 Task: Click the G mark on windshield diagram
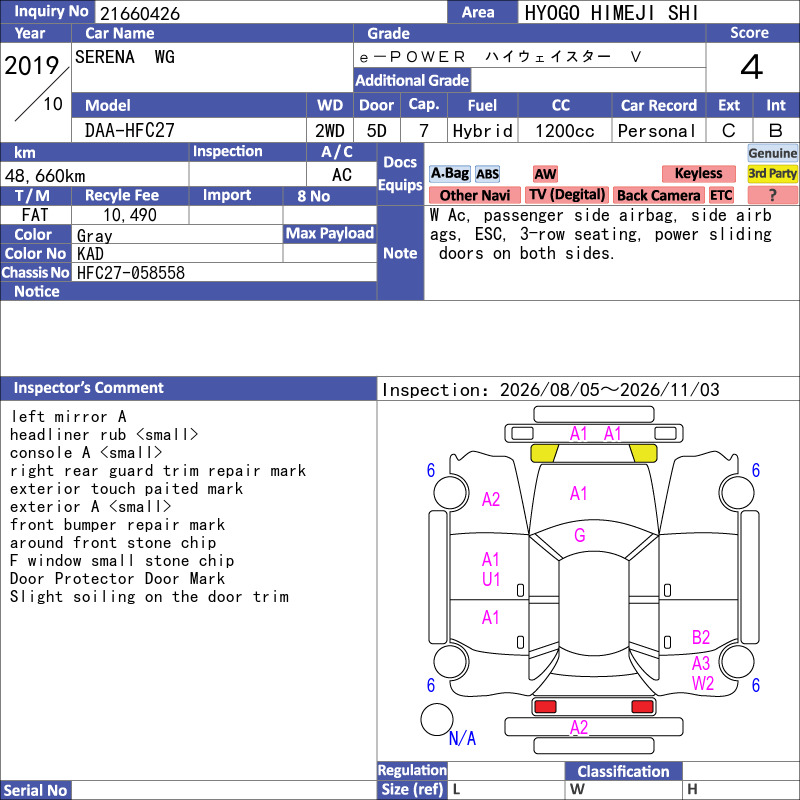[580, 535]
